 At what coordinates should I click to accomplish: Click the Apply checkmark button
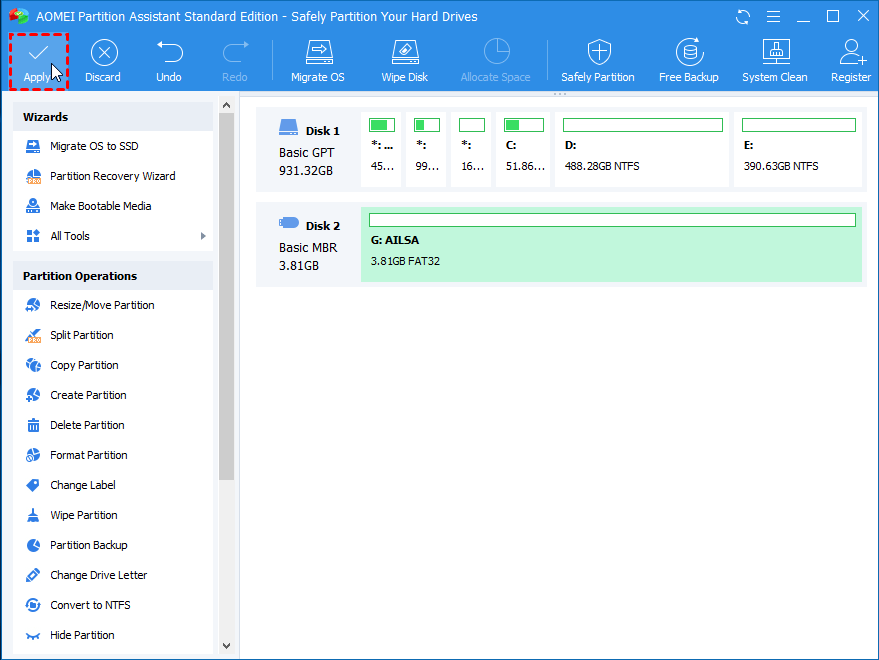click(38, 60)
